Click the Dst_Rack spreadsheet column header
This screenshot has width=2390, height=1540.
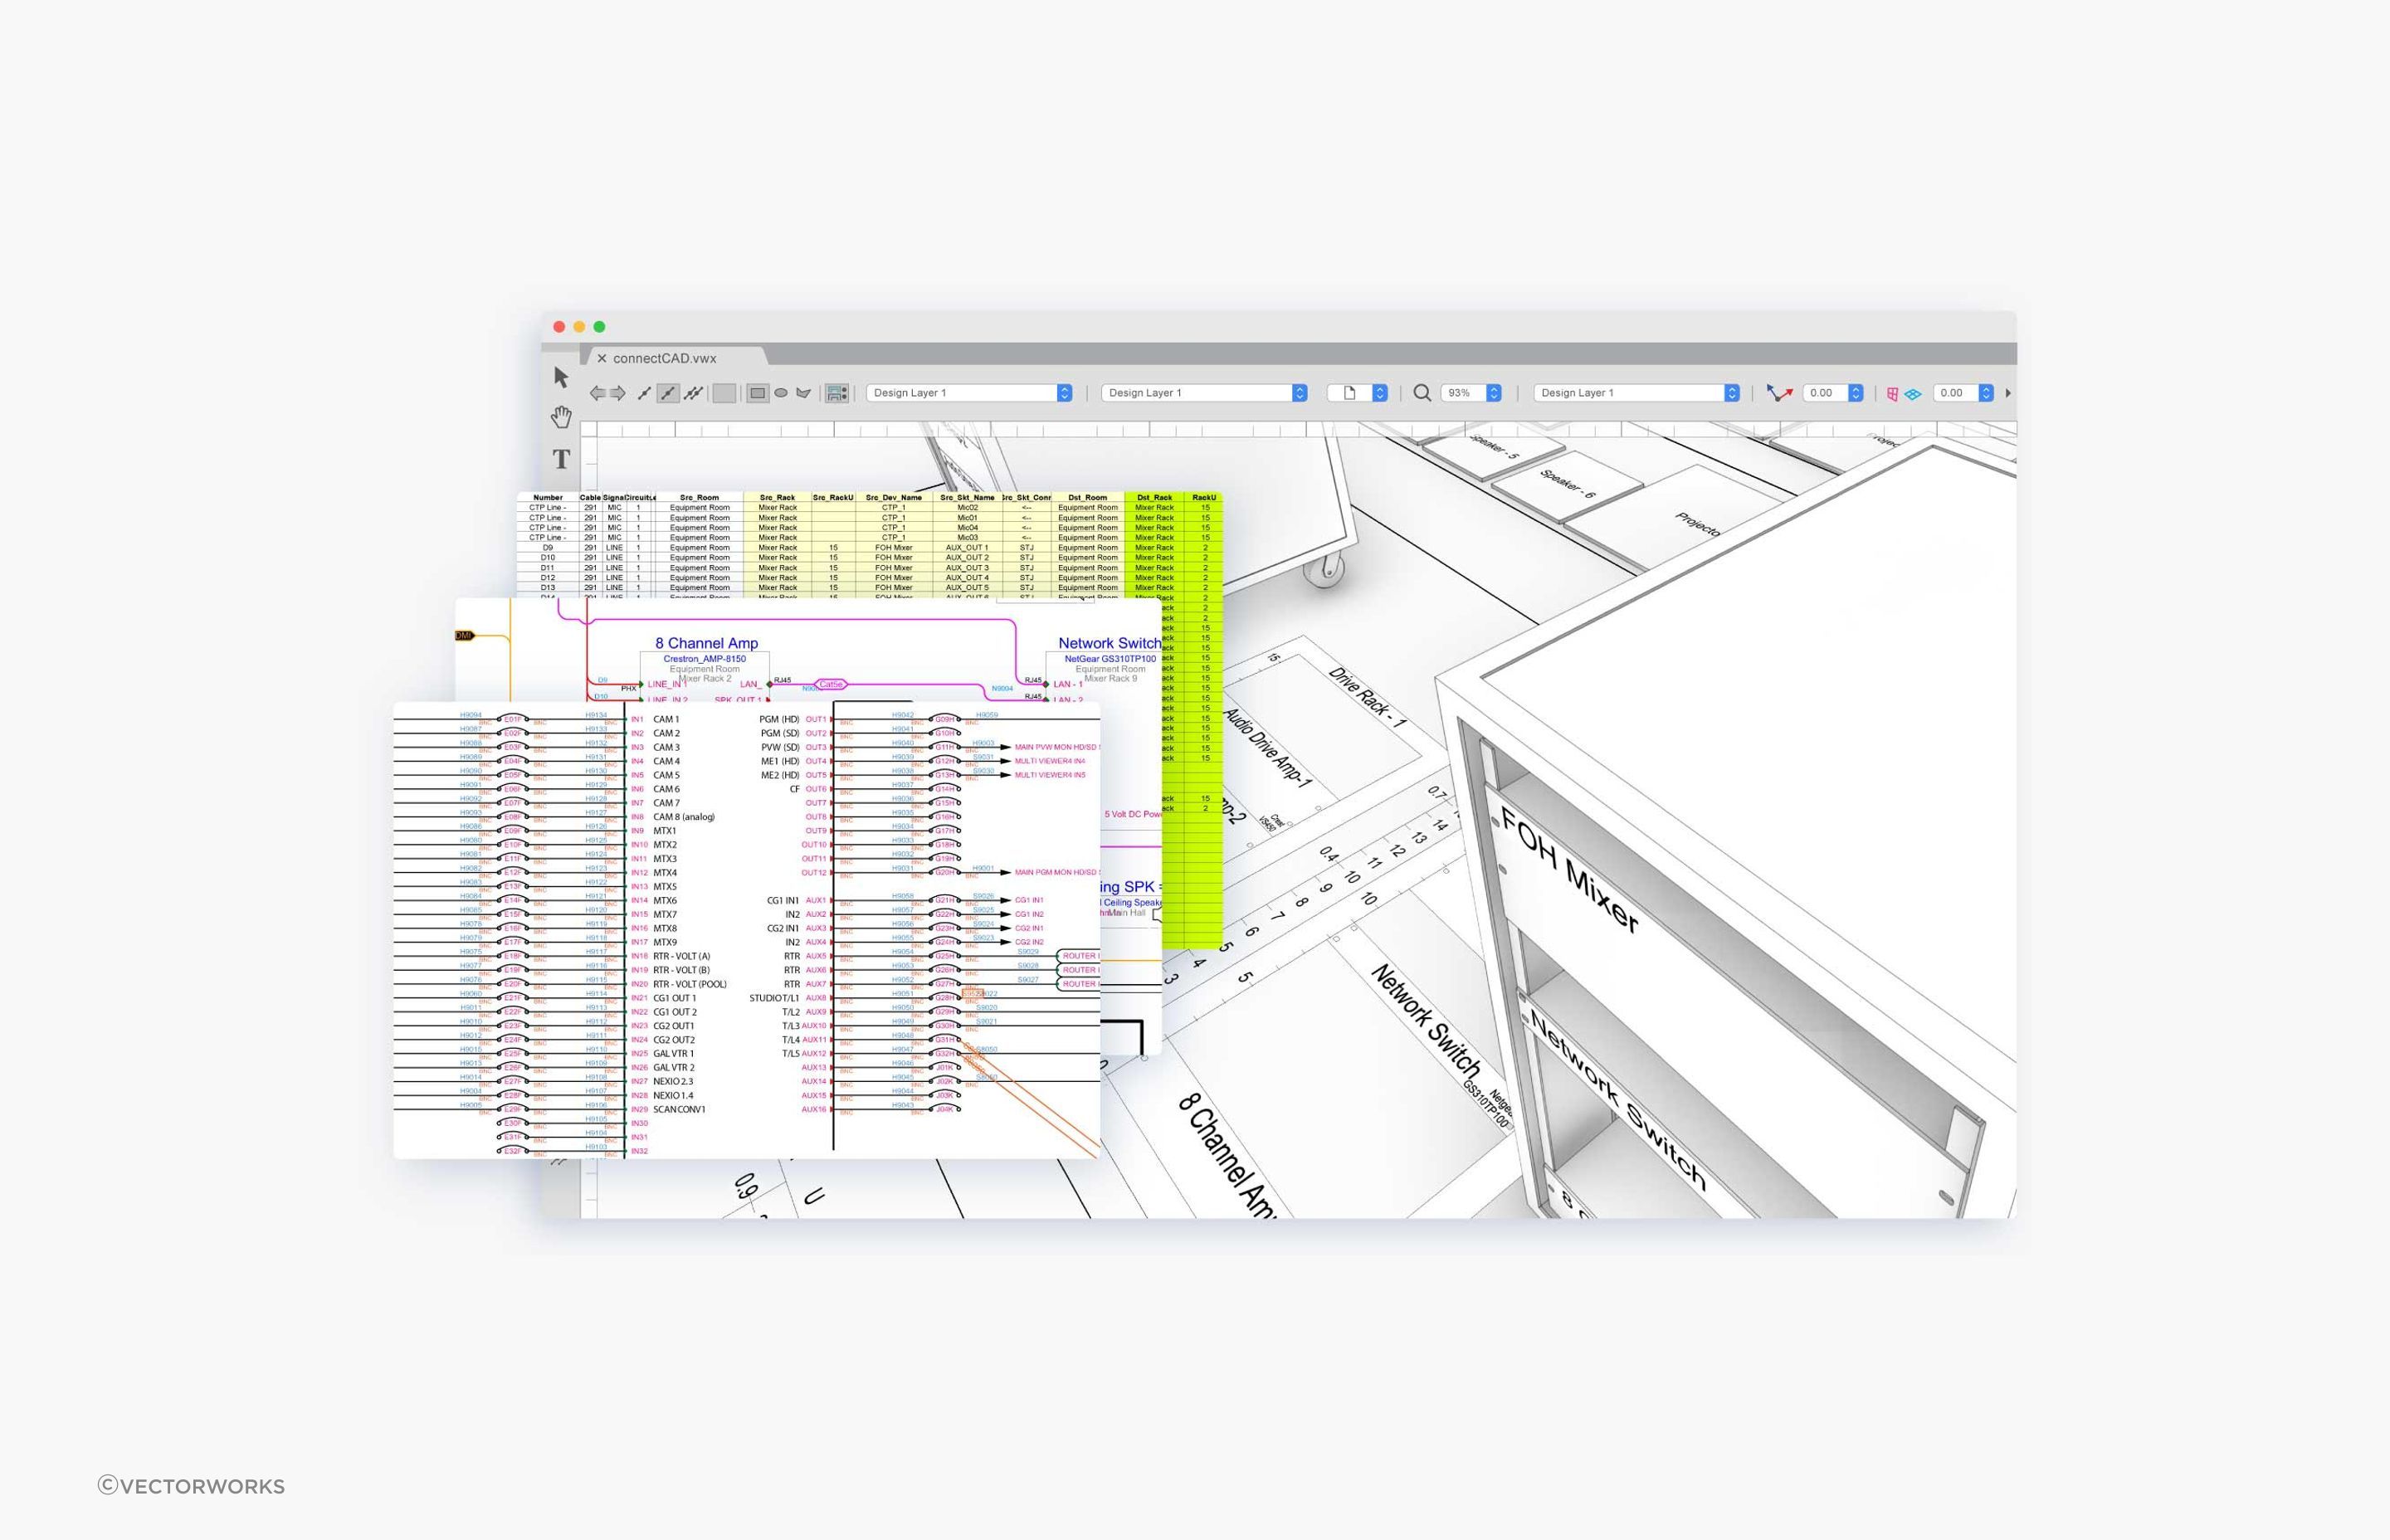pos(1155,497)
